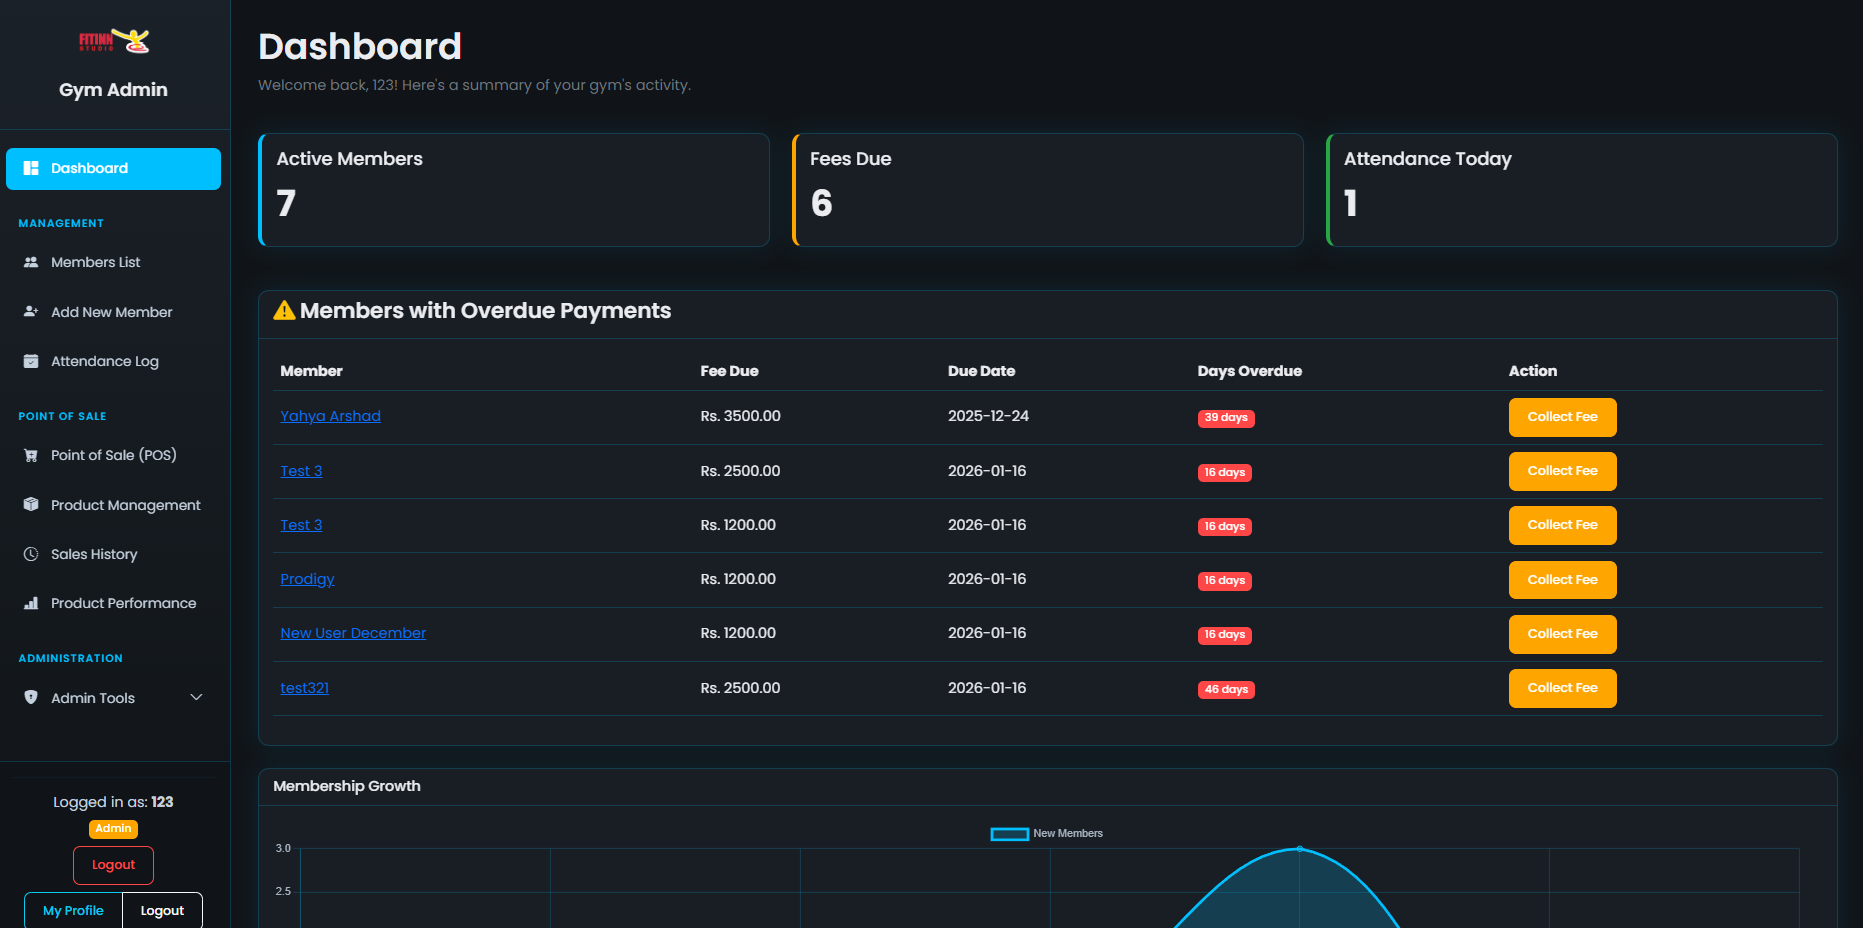
Task: Click the warning triangle beside Overdue Payments
Action: click(x=283, y=310)
